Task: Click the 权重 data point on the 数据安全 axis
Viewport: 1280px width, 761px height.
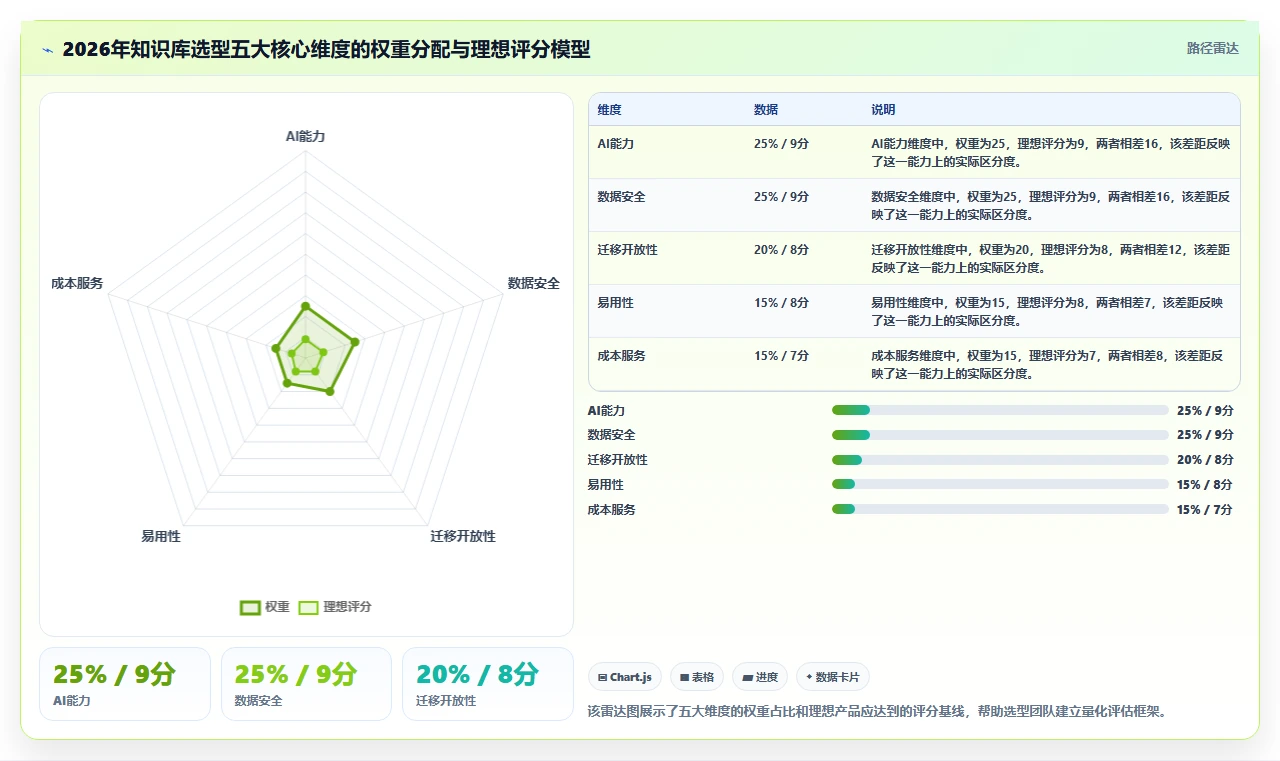Action: pyautogui.click(x=355, y=342)
